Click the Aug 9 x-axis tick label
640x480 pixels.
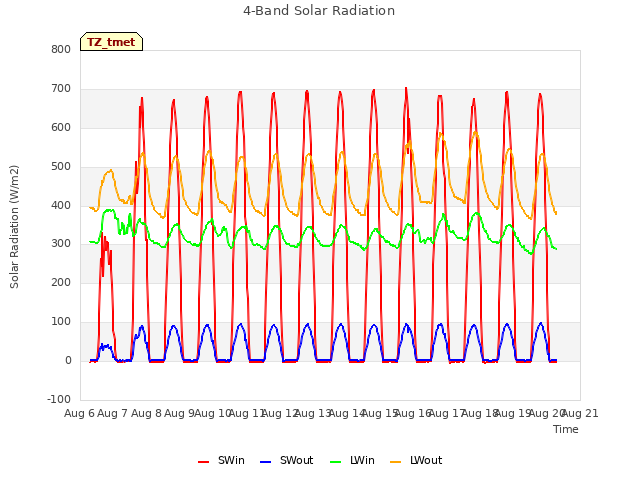click(180, 413)
